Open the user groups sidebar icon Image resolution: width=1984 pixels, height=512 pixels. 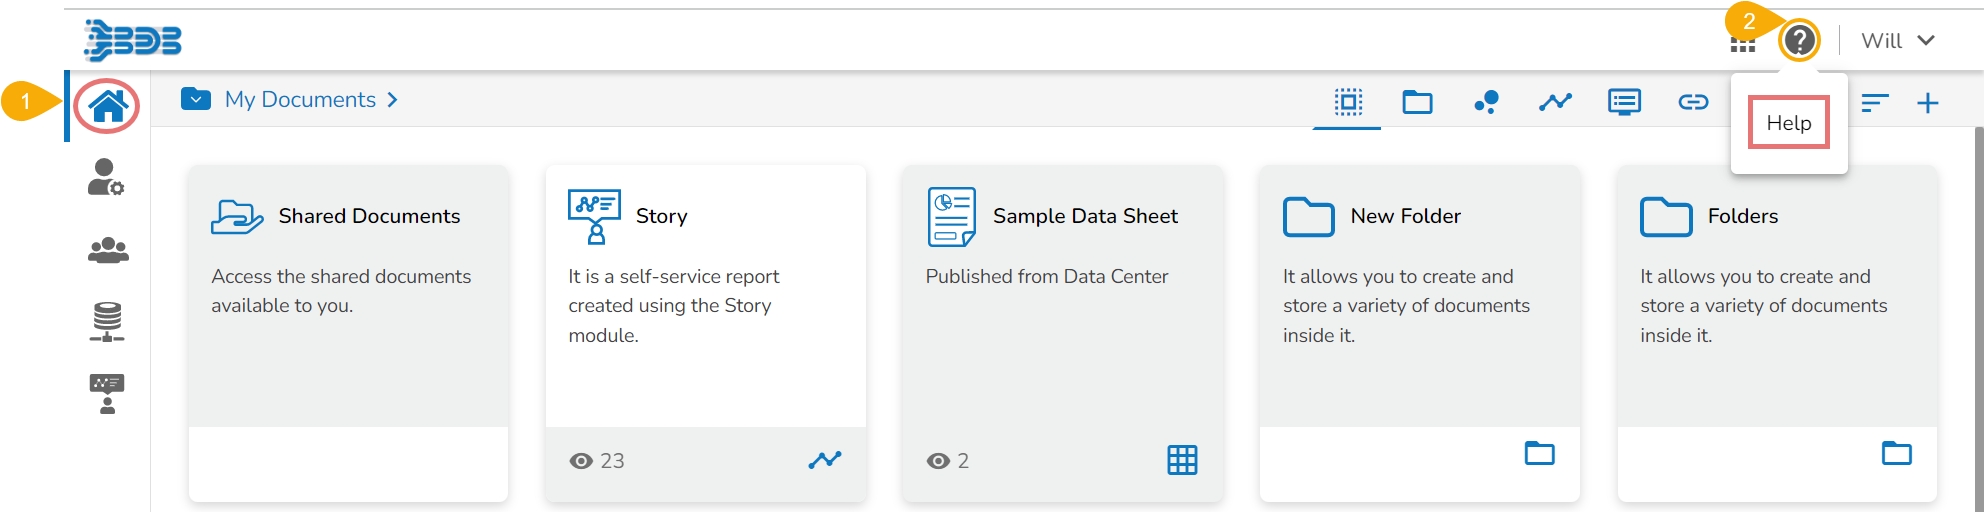point(108,250)
